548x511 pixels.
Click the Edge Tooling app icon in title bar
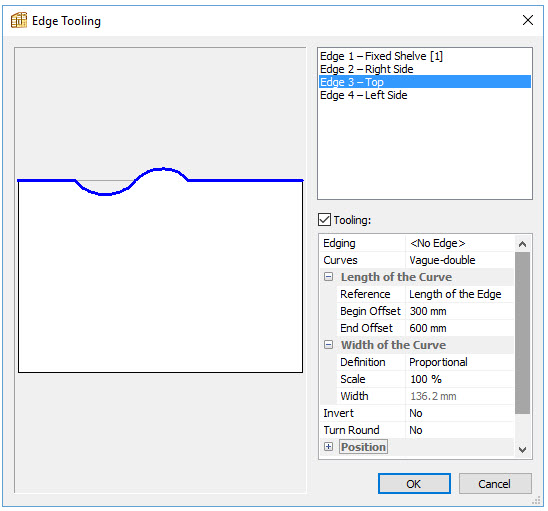19,20
